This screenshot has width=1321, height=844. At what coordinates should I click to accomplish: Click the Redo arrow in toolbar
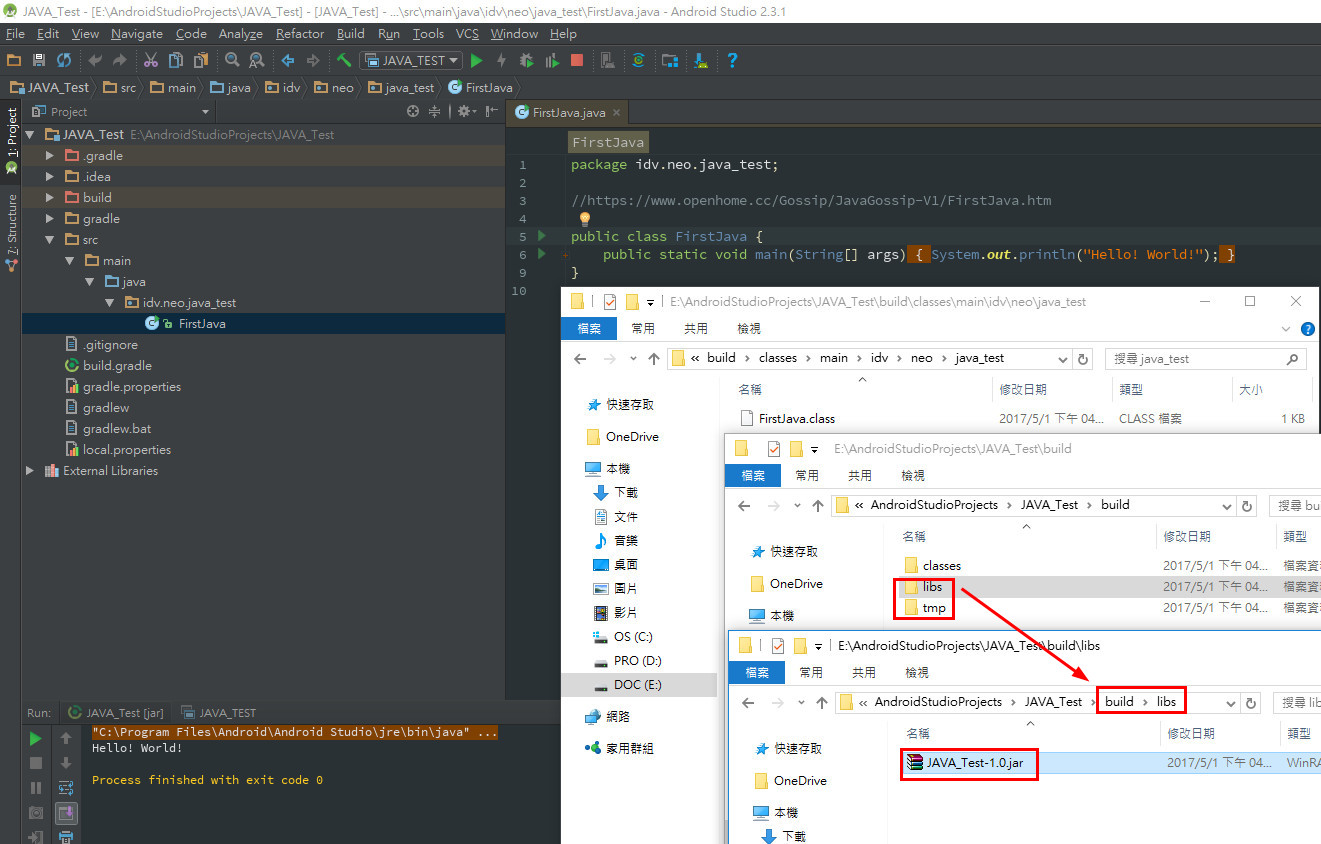[x=119, y=61]
